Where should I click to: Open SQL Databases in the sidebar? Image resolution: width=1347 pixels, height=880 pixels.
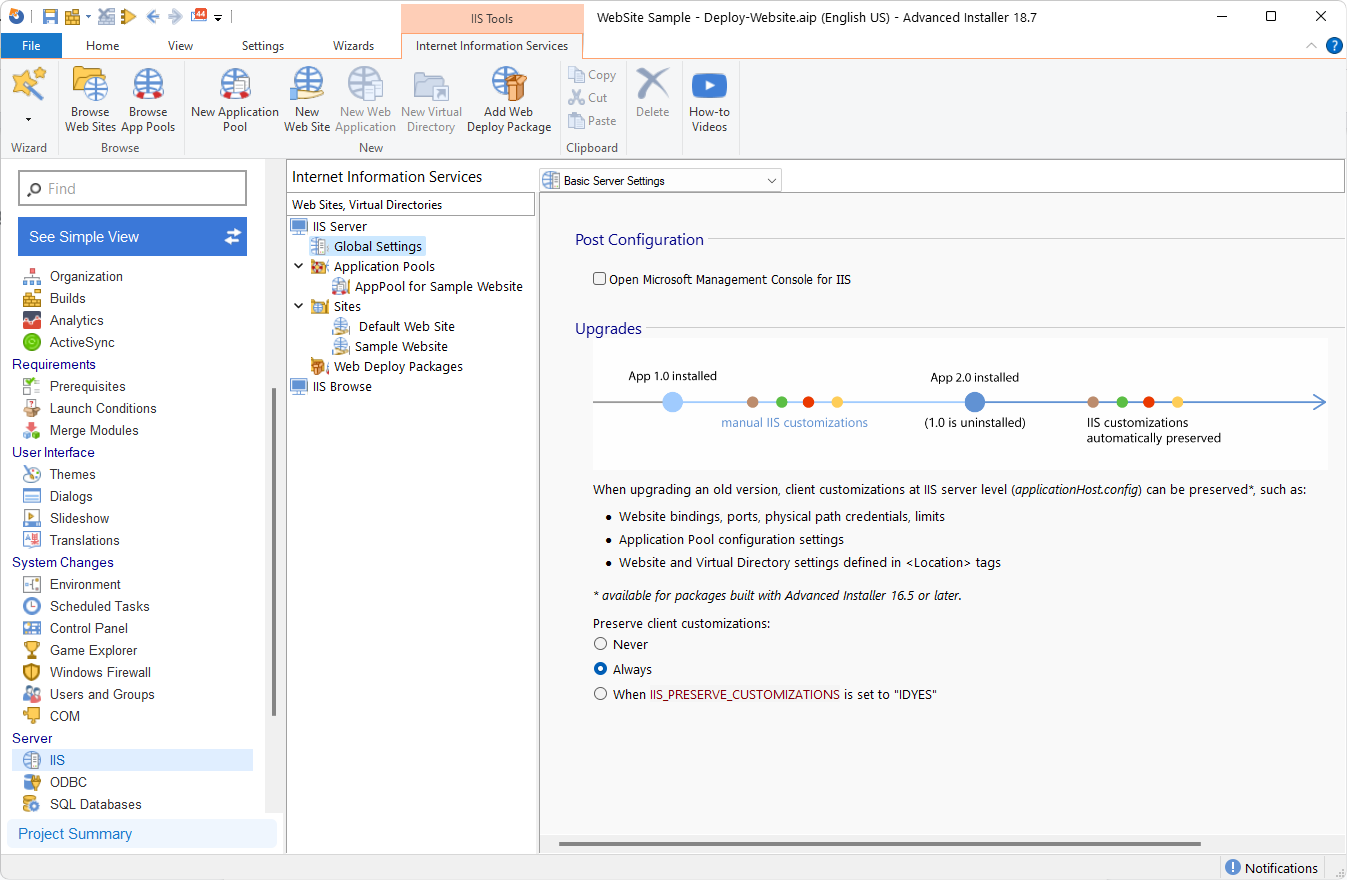[96, 805]
